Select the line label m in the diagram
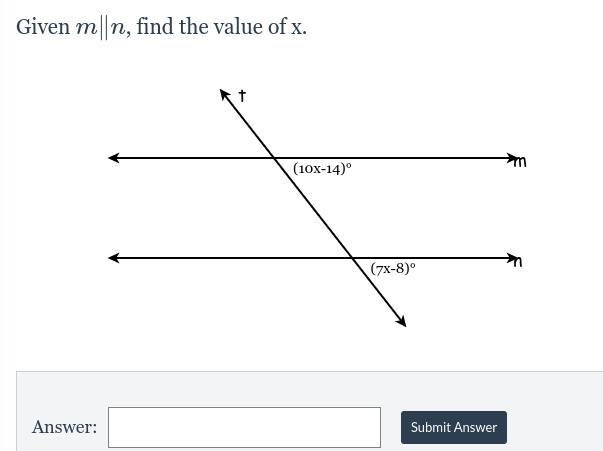603x451 pixels. pyautogui.click(x=520, y=162)
